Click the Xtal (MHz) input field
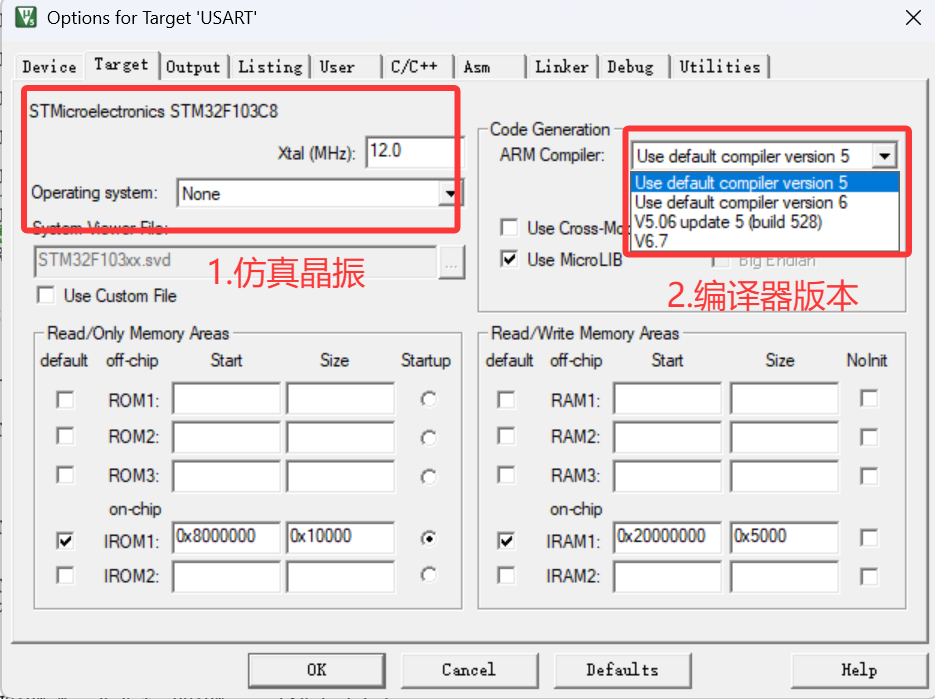 pyautogui.click(x=413, y=151)
